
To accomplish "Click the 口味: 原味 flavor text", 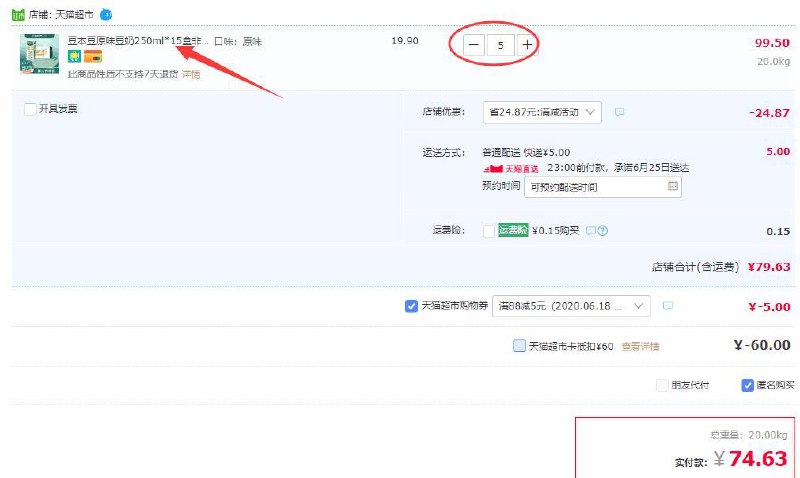I will tap(238, 41).
